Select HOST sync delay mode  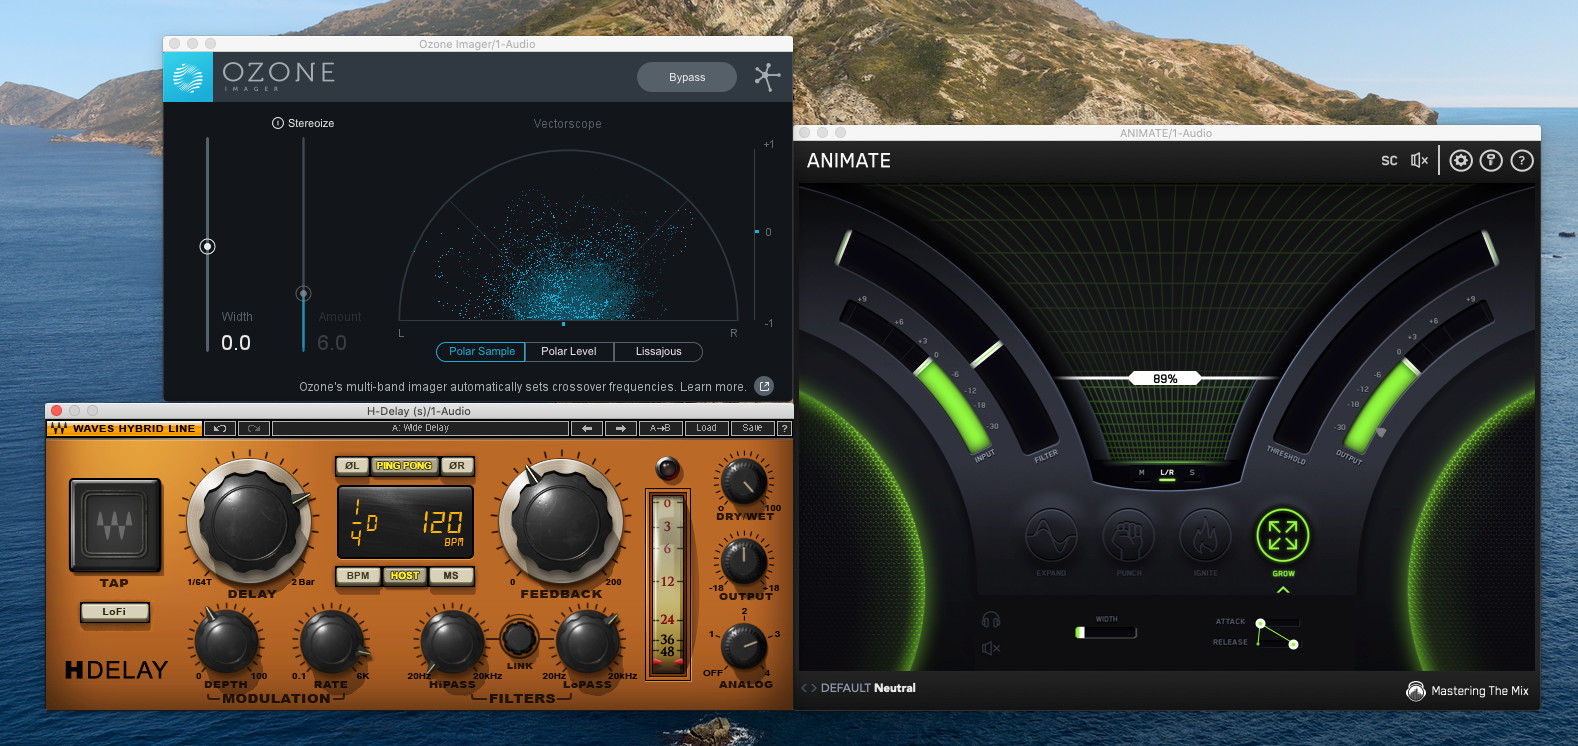(405, 575)
